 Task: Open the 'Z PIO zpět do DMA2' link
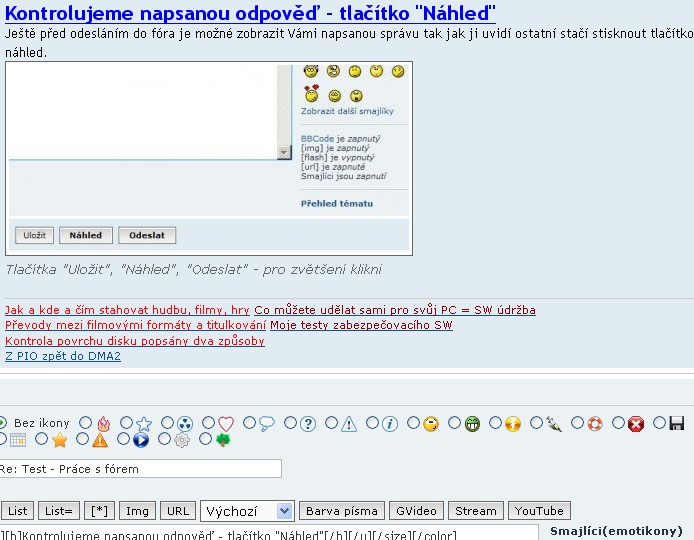(x=63, y=356)
